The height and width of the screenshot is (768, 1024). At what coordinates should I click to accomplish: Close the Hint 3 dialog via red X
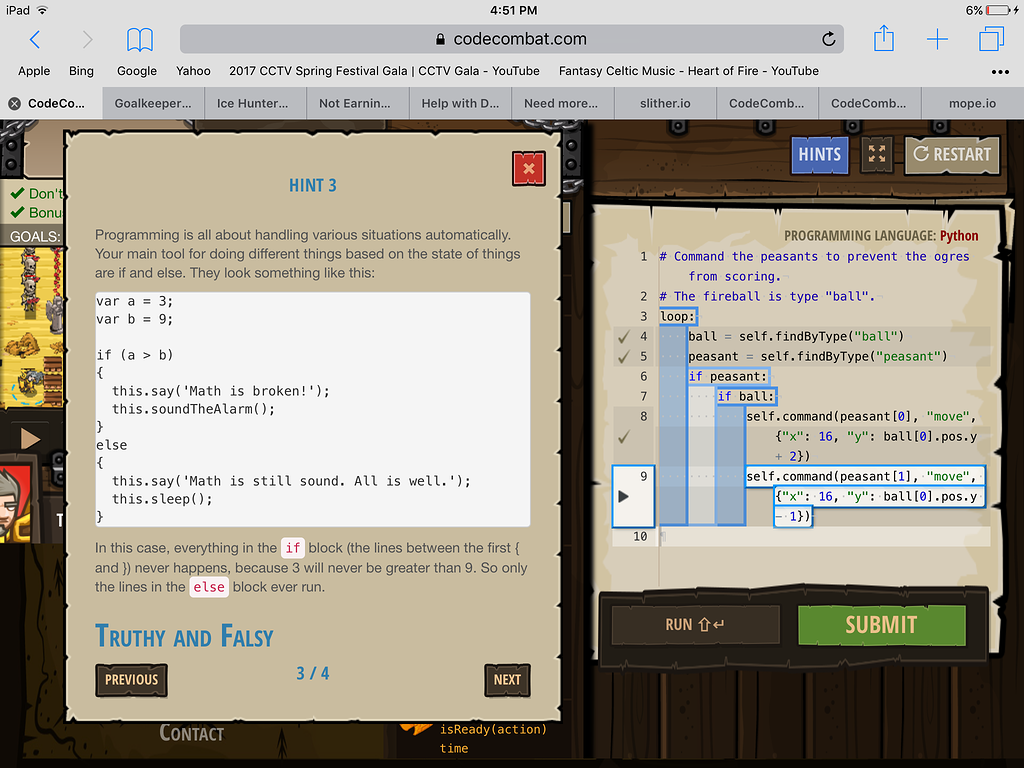[x=528, y=168]
